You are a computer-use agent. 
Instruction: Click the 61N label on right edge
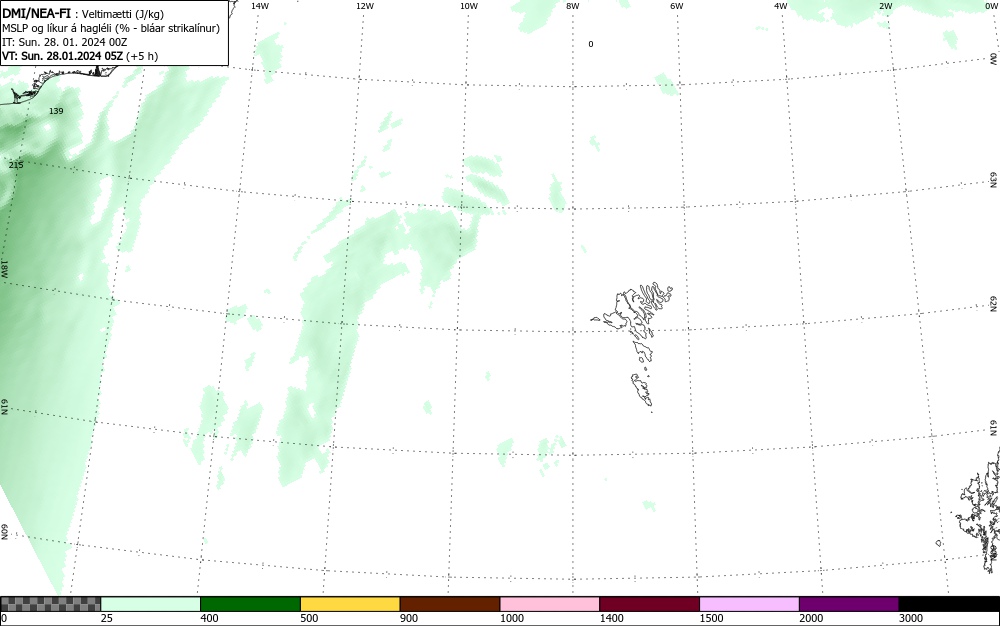point(994,428)
